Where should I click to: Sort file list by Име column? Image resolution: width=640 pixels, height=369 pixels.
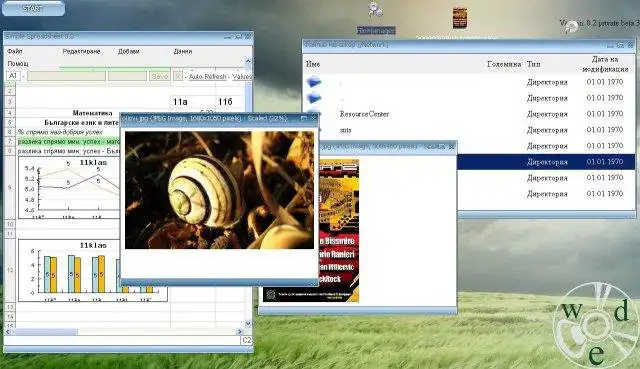coord(313,64)
